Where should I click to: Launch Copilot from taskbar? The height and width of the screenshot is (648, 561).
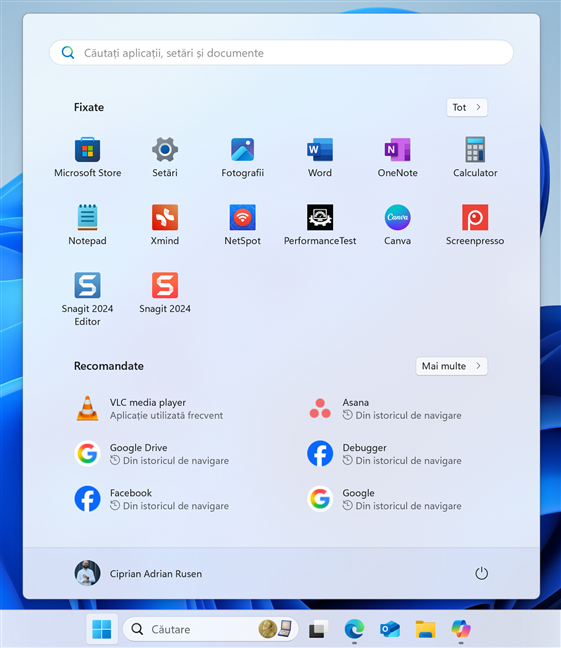[x=461, y=629]
